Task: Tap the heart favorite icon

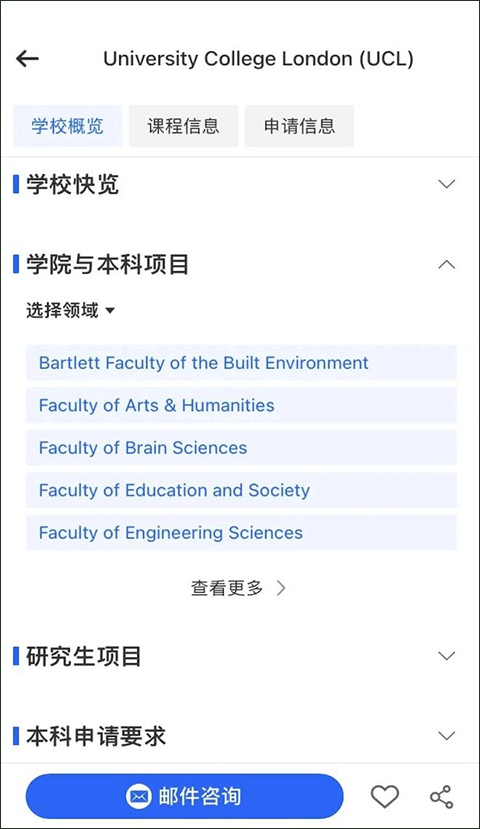Action: [384, 796]
